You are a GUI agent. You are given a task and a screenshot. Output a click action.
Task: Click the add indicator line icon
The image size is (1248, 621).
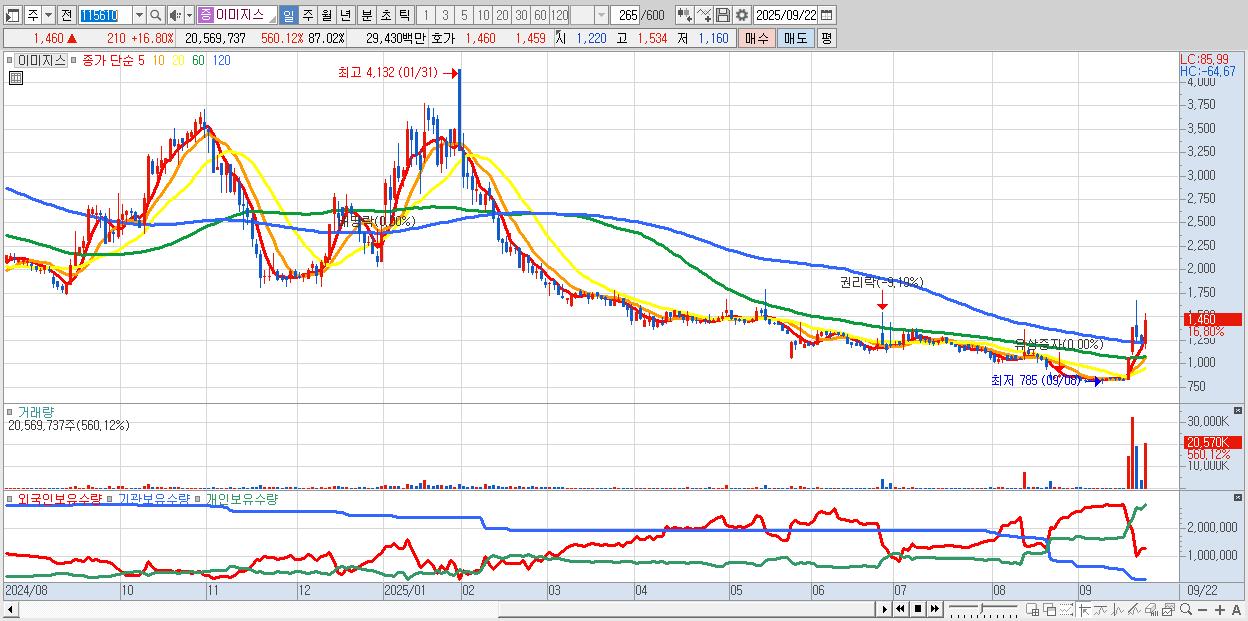(704, 15)
